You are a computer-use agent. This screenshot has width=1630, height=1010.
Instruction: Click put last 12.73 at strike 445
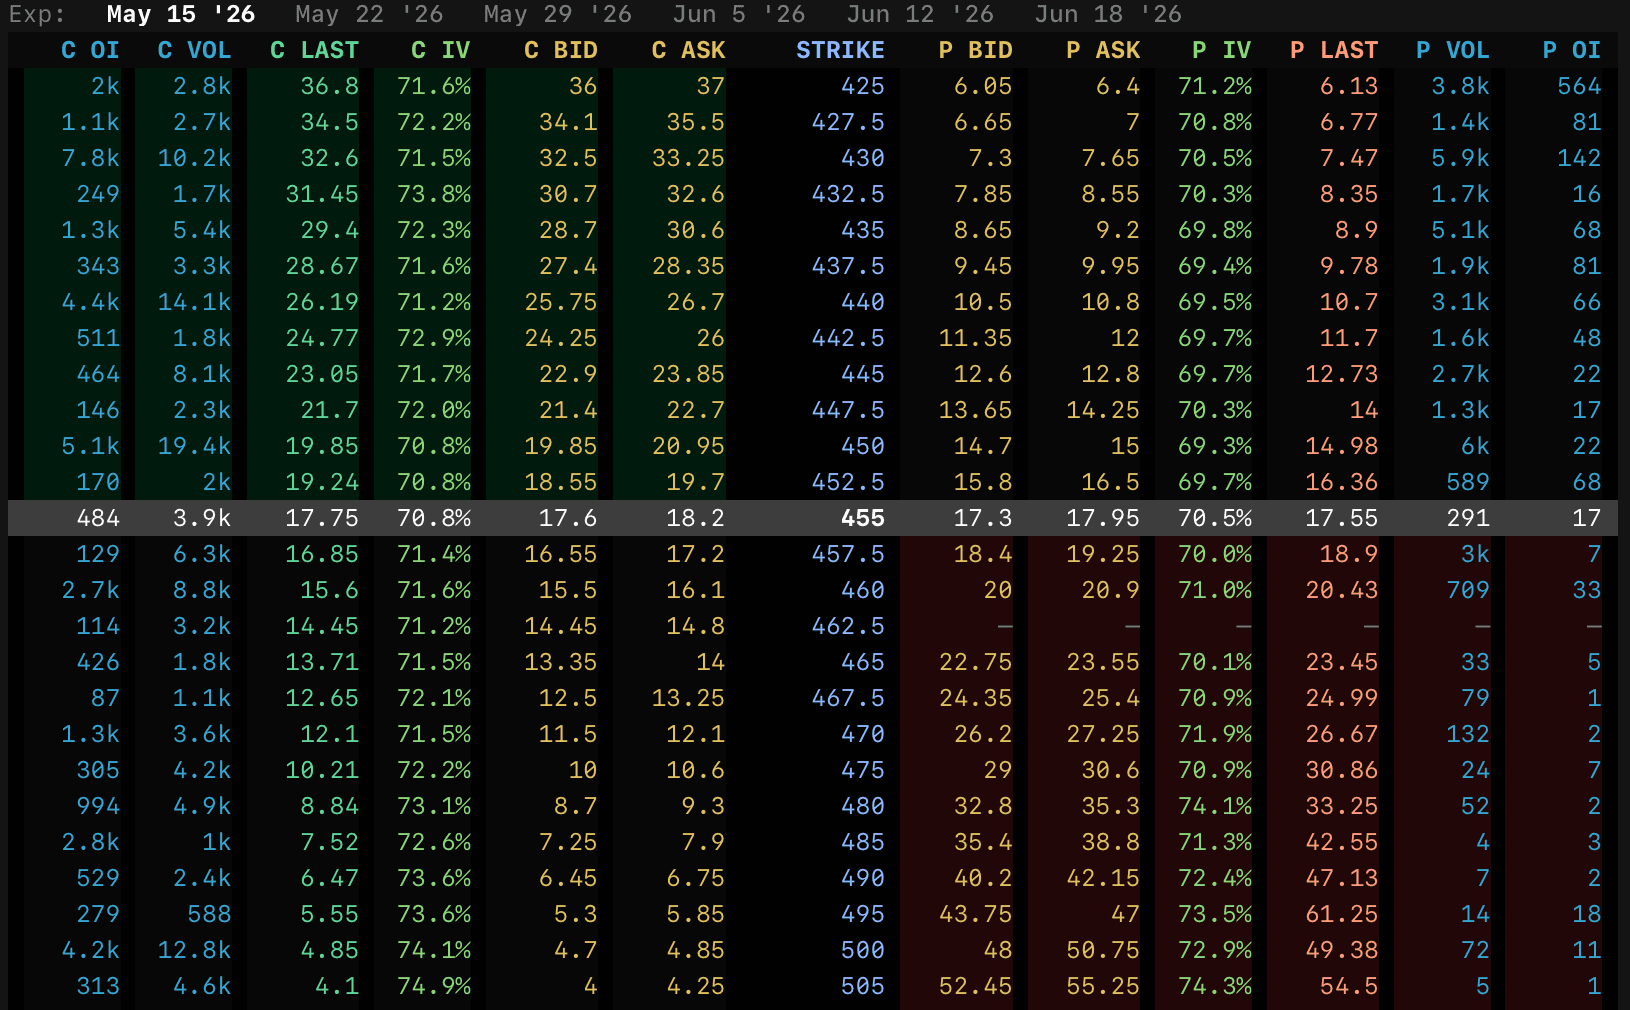(x=1341, y=374)
